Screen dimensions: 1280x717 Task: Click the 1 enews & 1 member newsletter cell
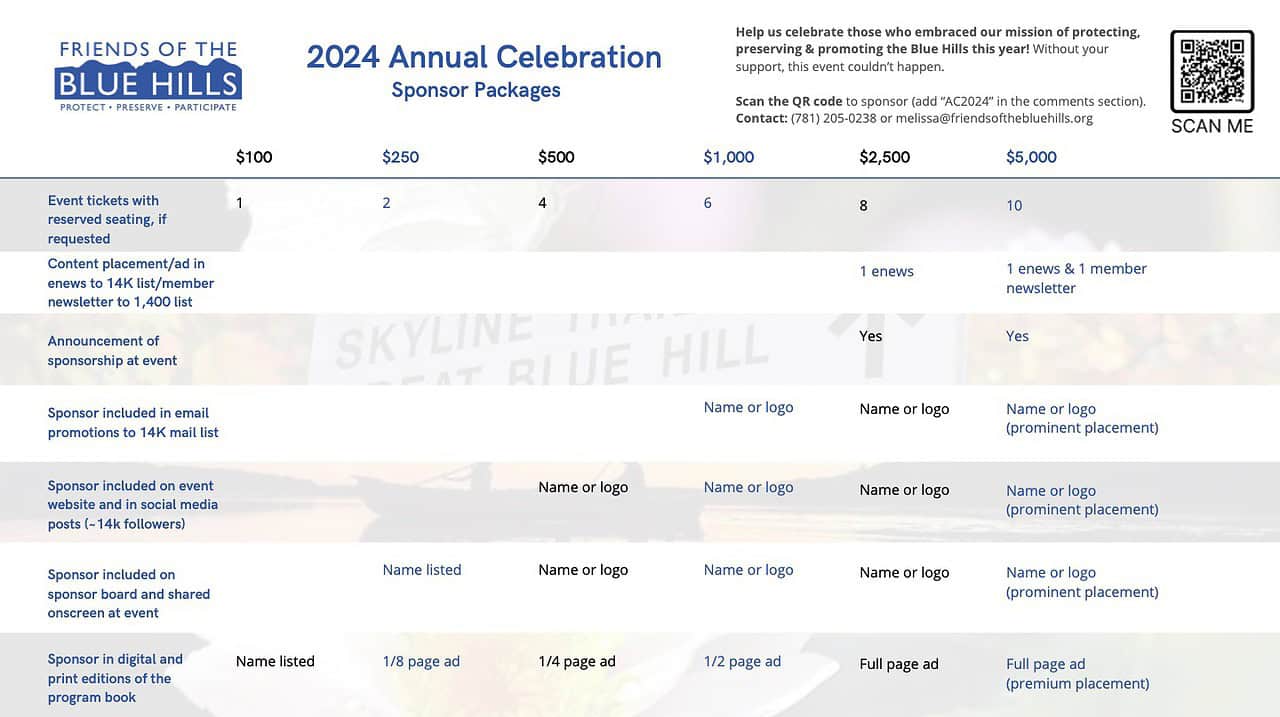pos(1076,278)
